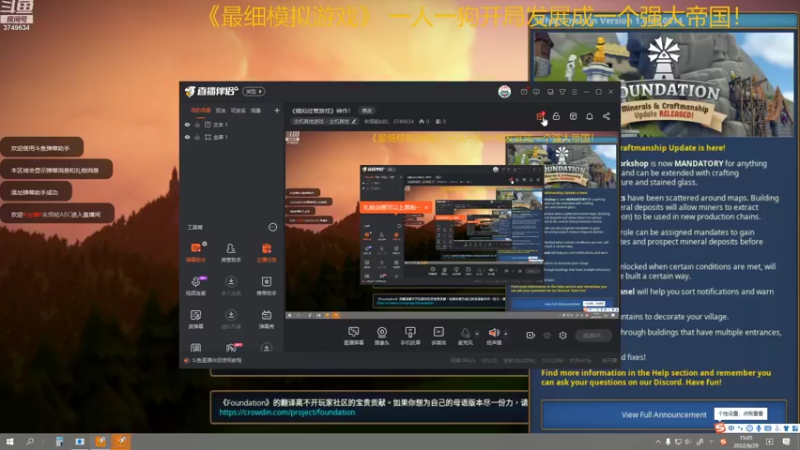Mute the 扬声器 speaker icon

pyautogui.click(x=493, y=335)
